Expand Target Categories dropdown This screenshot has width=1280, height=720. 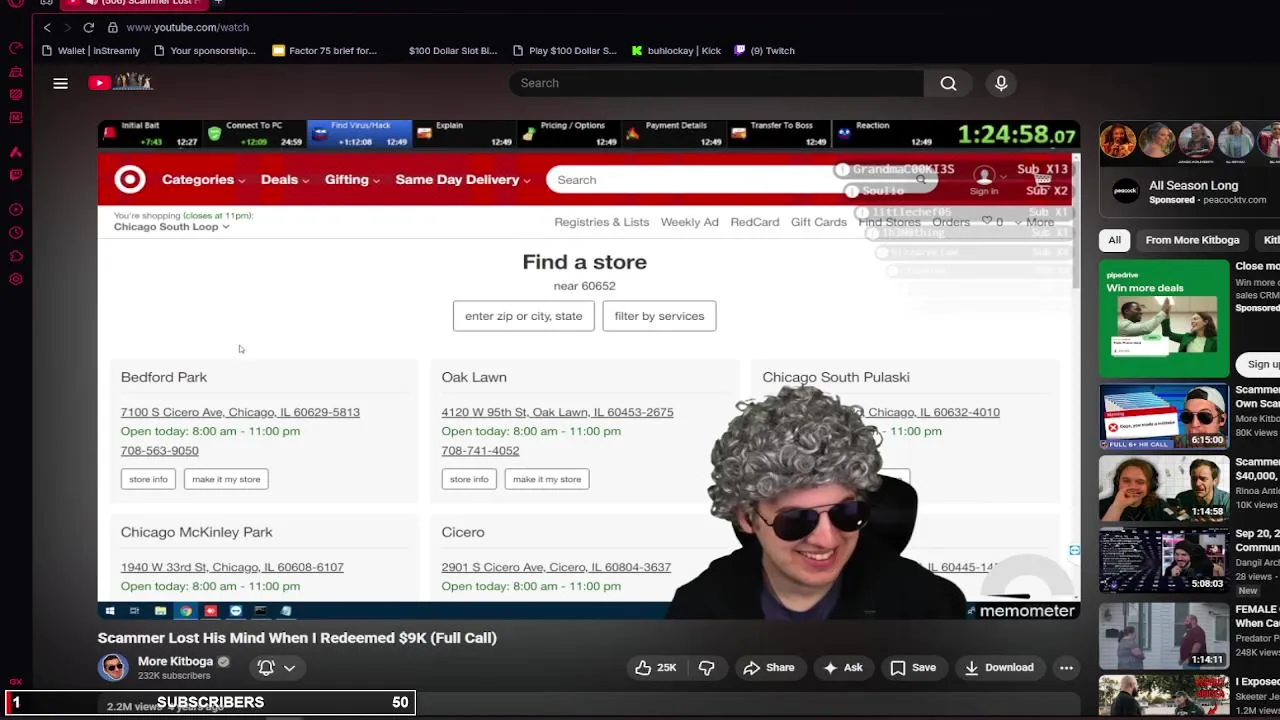coord(203,179)
